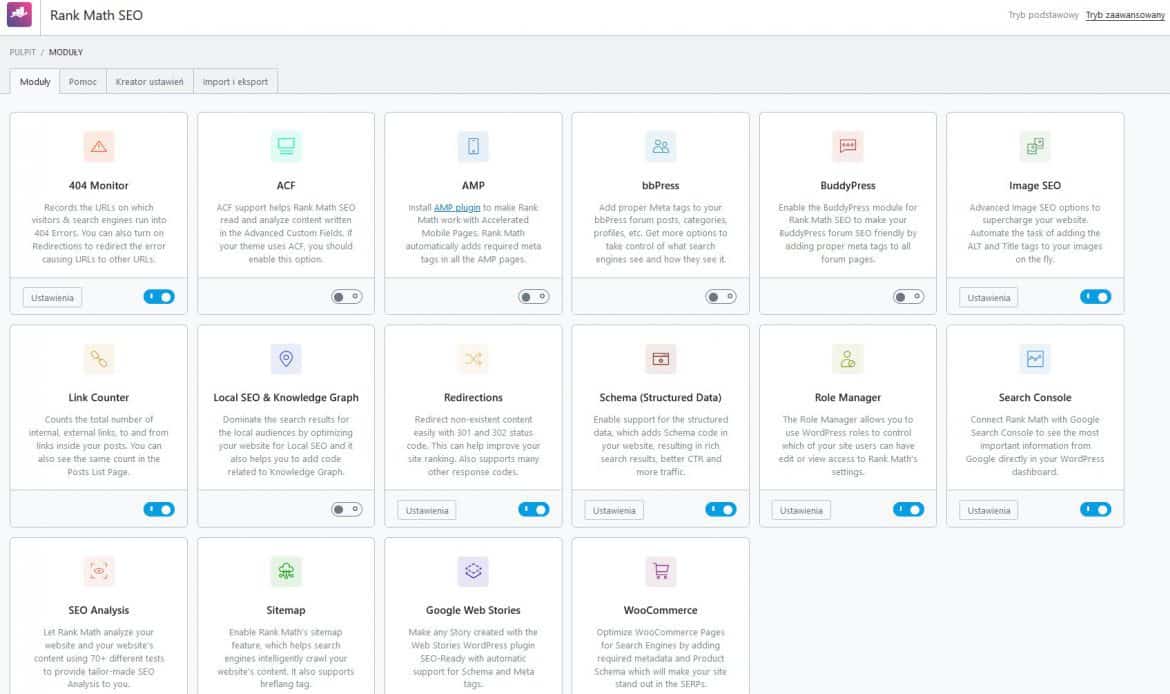The image size is (1170, 694).
Task: Click the Local SEO & Knowledge Graph title
Action: [286, 397]
